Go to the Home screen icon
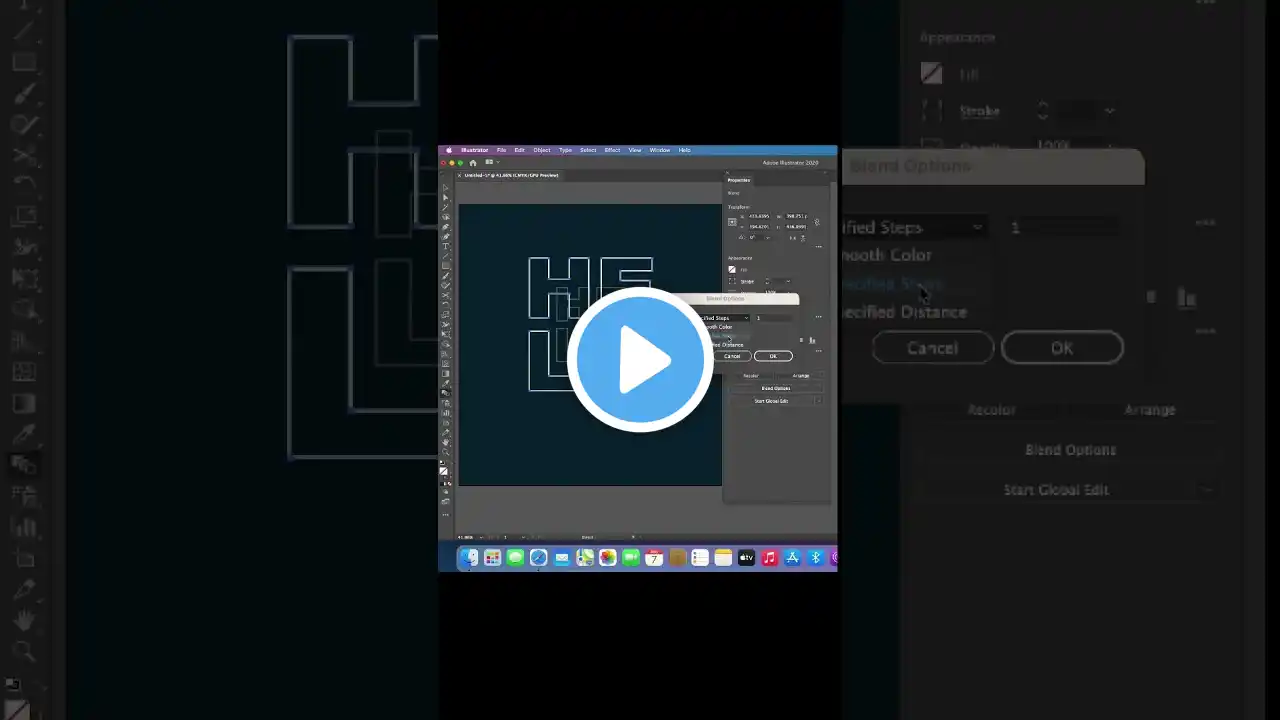Image resolution: width=1280 pixels, height=720 pixels. [x=473, y=162]
